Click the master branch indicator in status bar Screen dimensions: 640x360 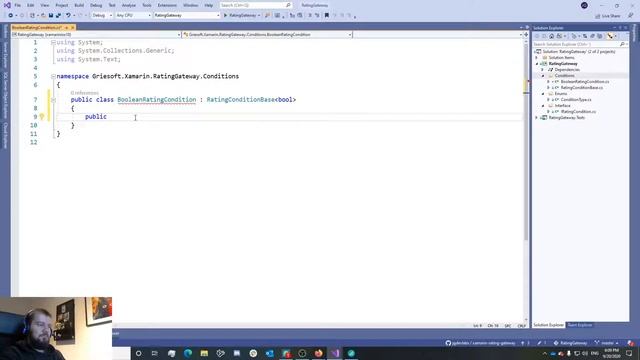(607, 343)
